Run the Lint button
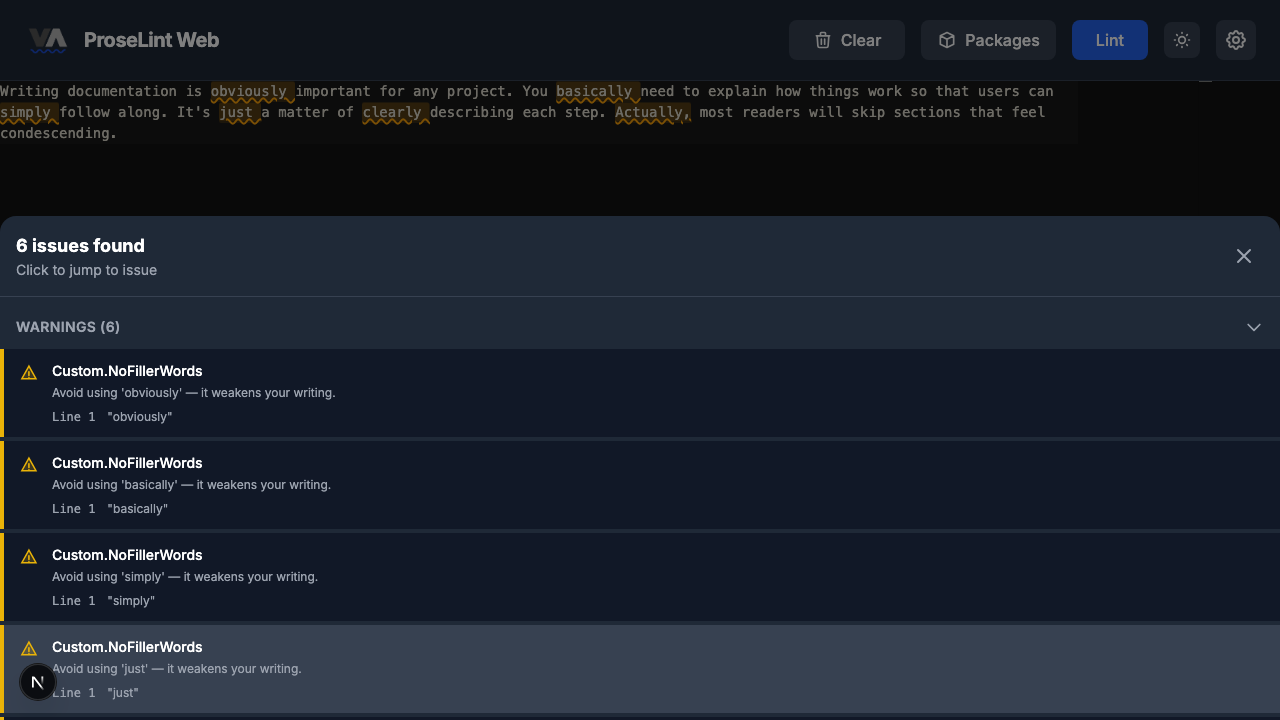1280x720 pixels. tap(1109, 40)
